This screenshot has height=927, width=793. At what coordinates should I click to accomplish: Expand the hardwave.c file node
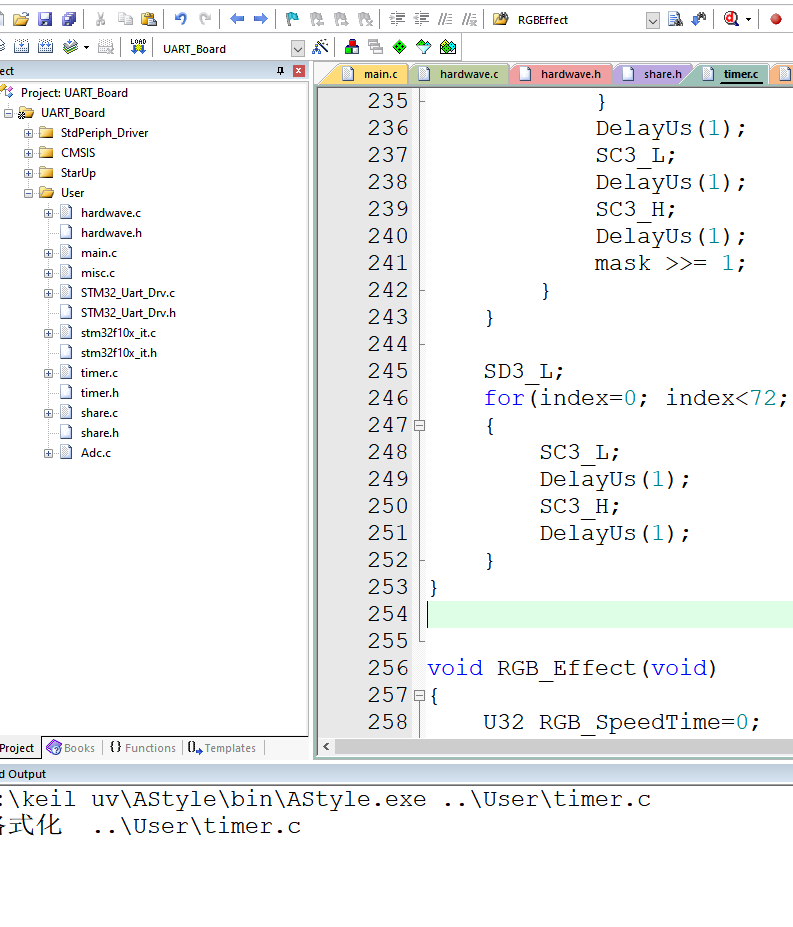click(48, 213)
